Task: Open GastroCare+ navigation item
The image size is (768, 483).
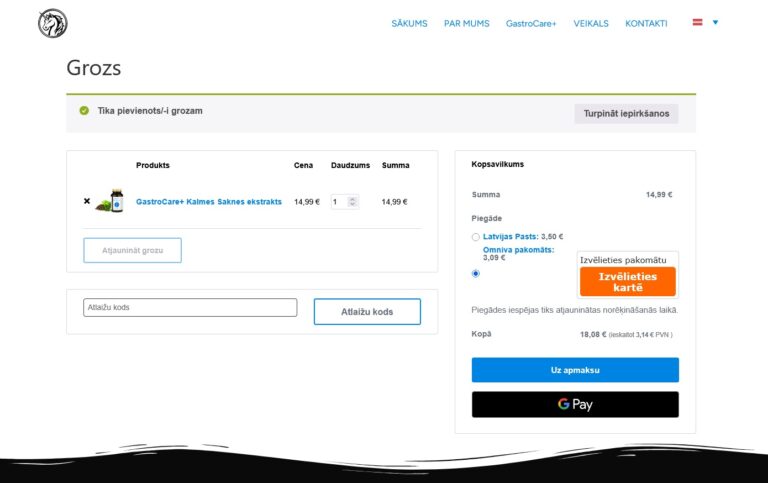Action: pyautogui.click(x=531, y=24)
